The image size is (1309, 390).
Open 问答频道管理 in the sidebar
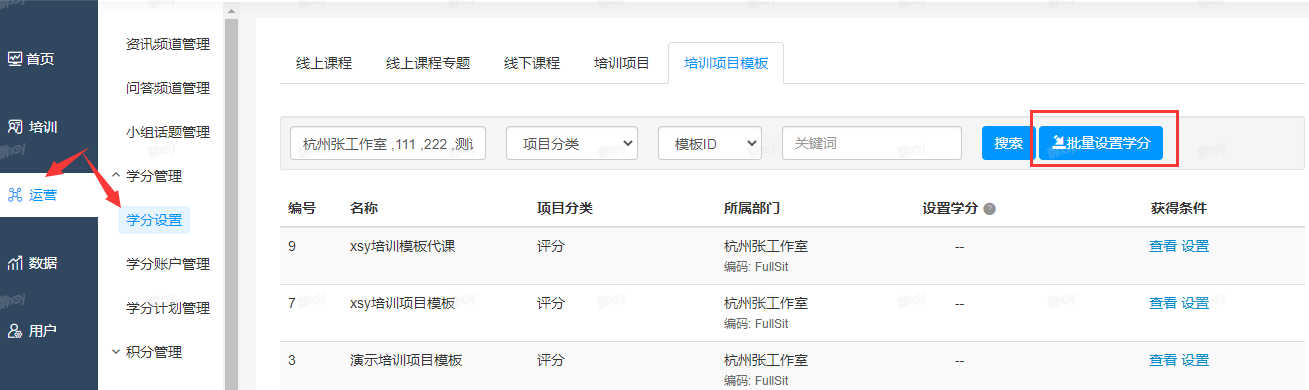point(167,88)
